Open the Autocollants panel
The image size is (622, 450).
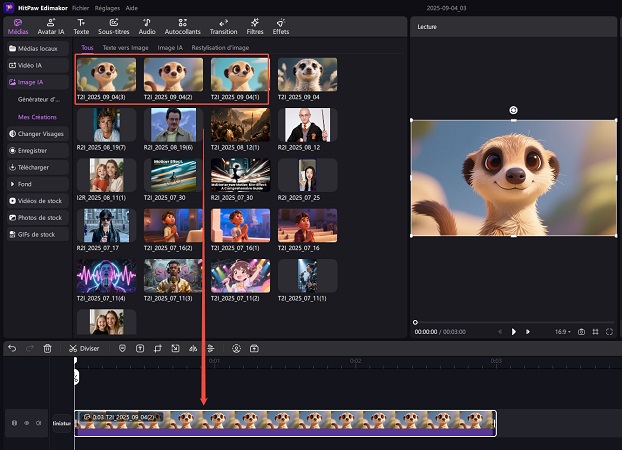tap(182, 27)
